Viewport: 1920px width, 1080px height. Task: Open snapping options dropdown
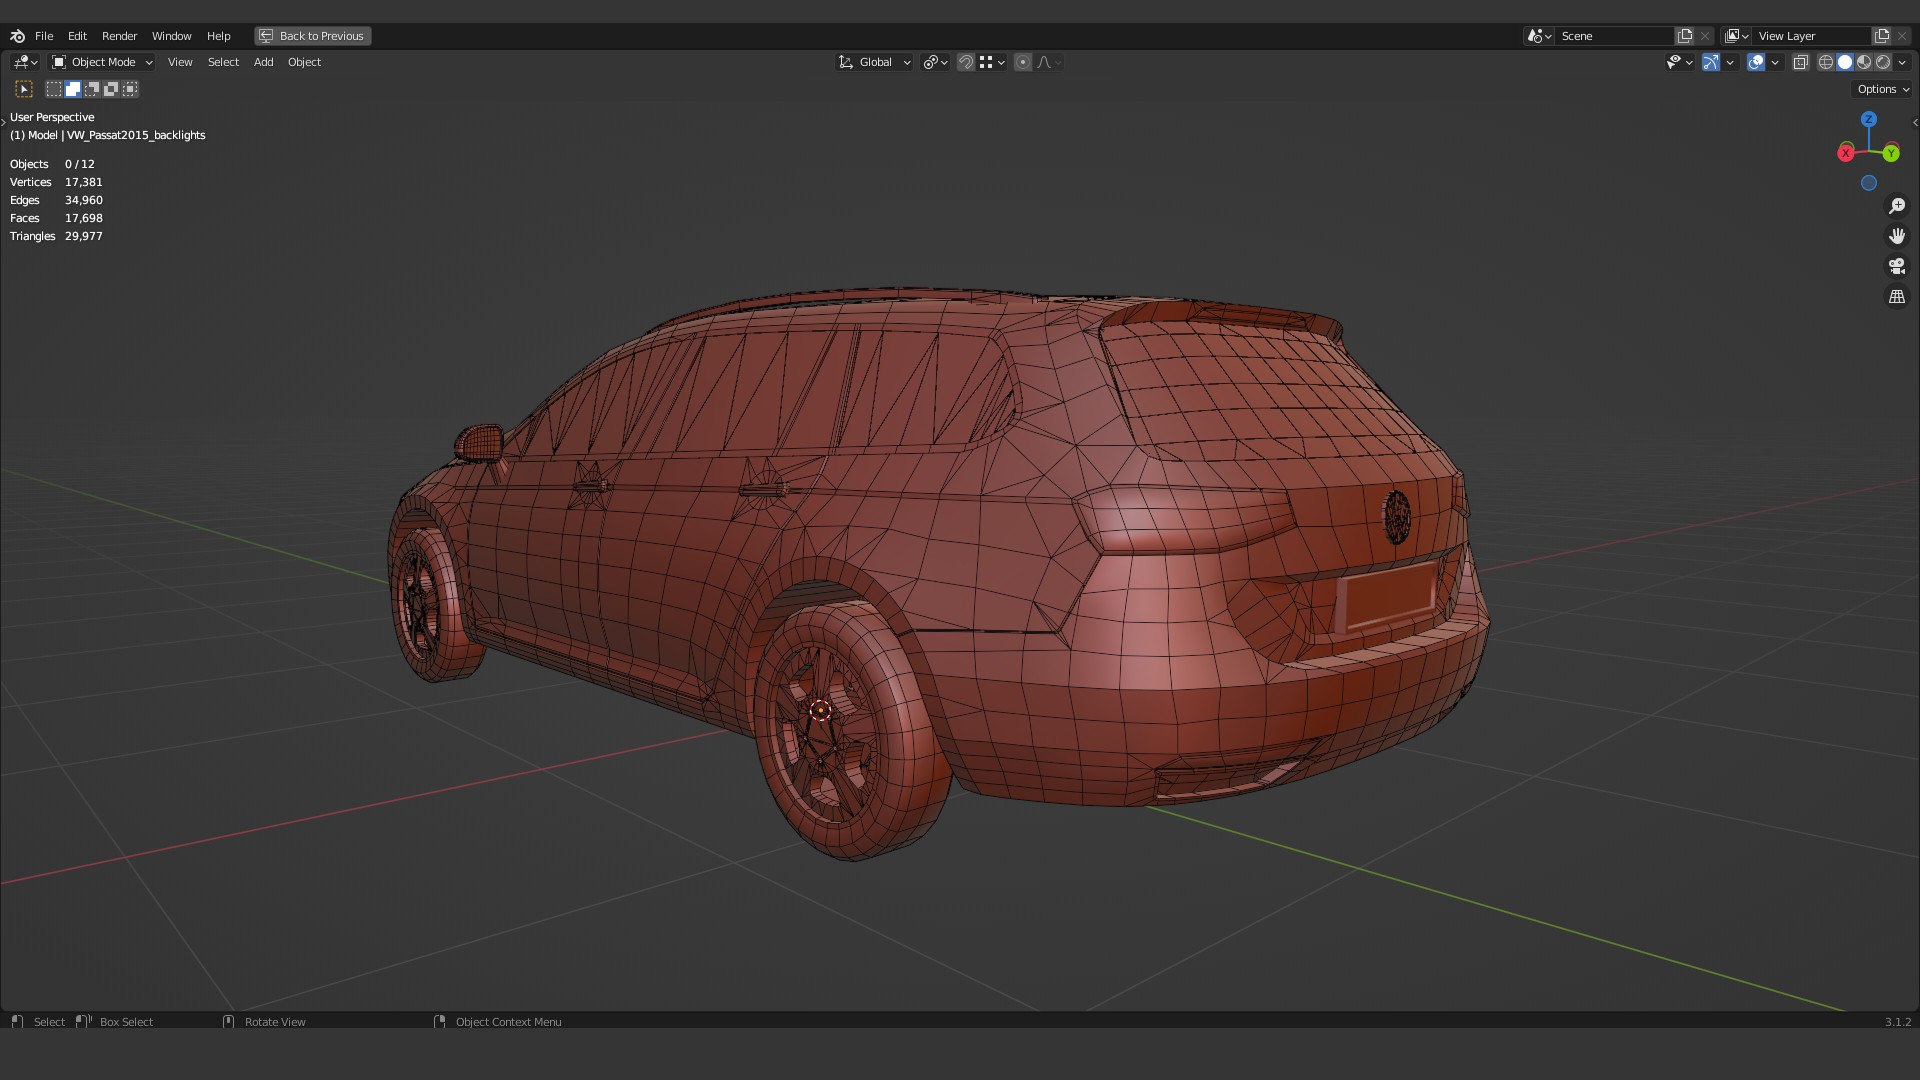[x=992, y=62]
